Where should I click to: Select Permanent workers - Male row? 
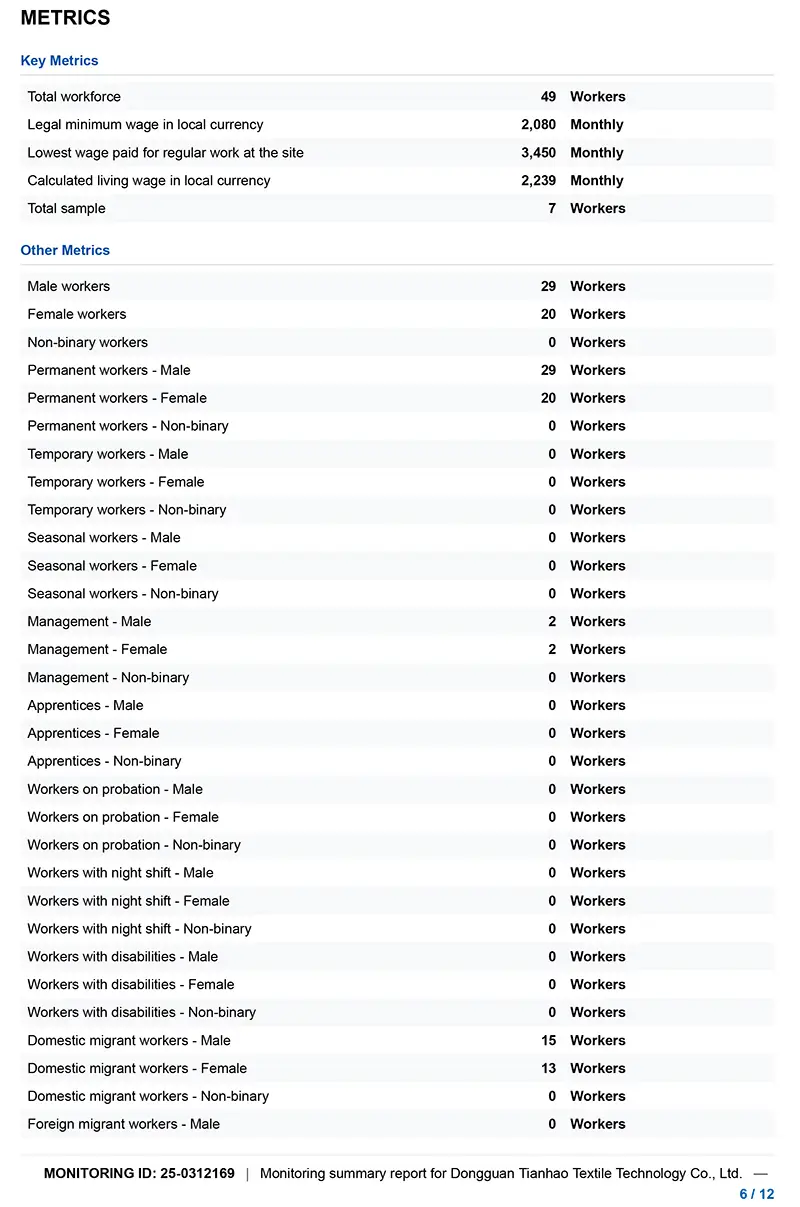click(397, 370)
